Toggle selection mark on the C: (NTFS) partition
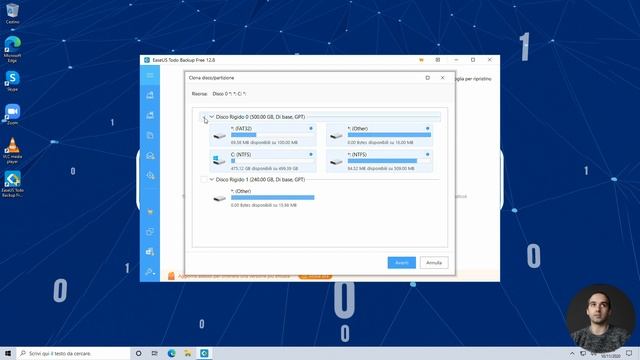Image resolution: width=640 pixels, height=360 pixels. click(x=311, y=155)
